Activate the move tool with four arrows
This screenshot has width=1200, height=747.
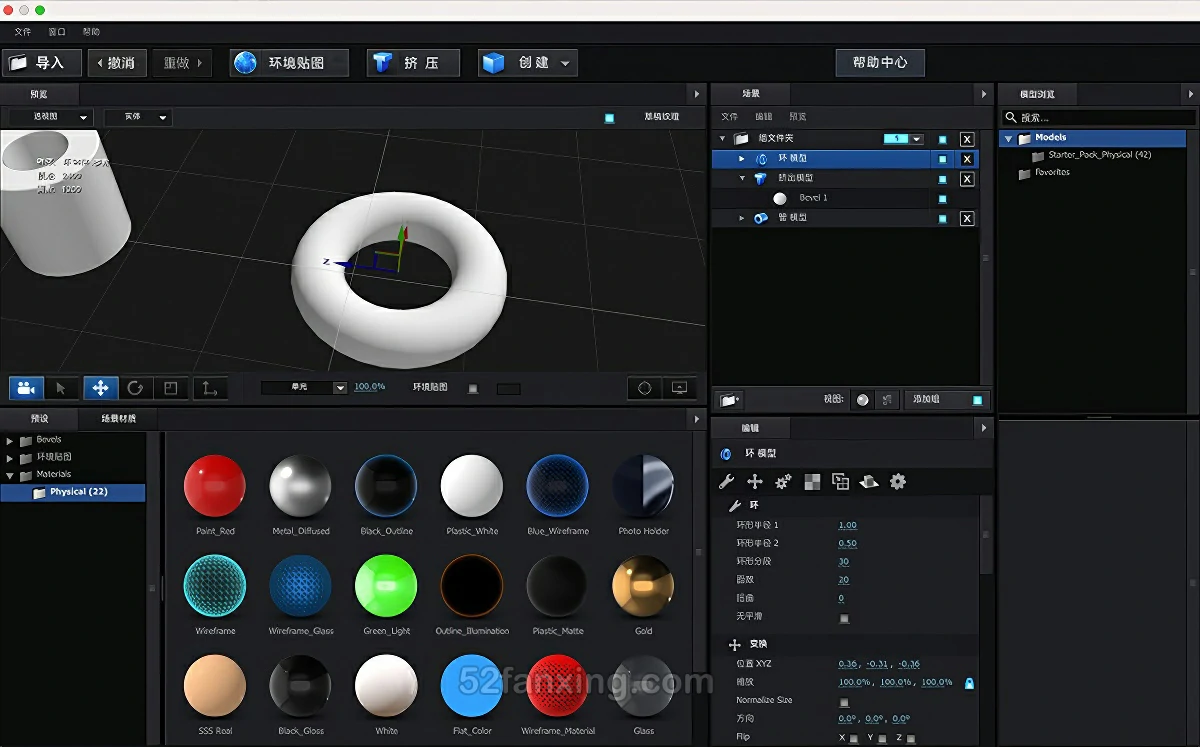[x=100, y=388]
